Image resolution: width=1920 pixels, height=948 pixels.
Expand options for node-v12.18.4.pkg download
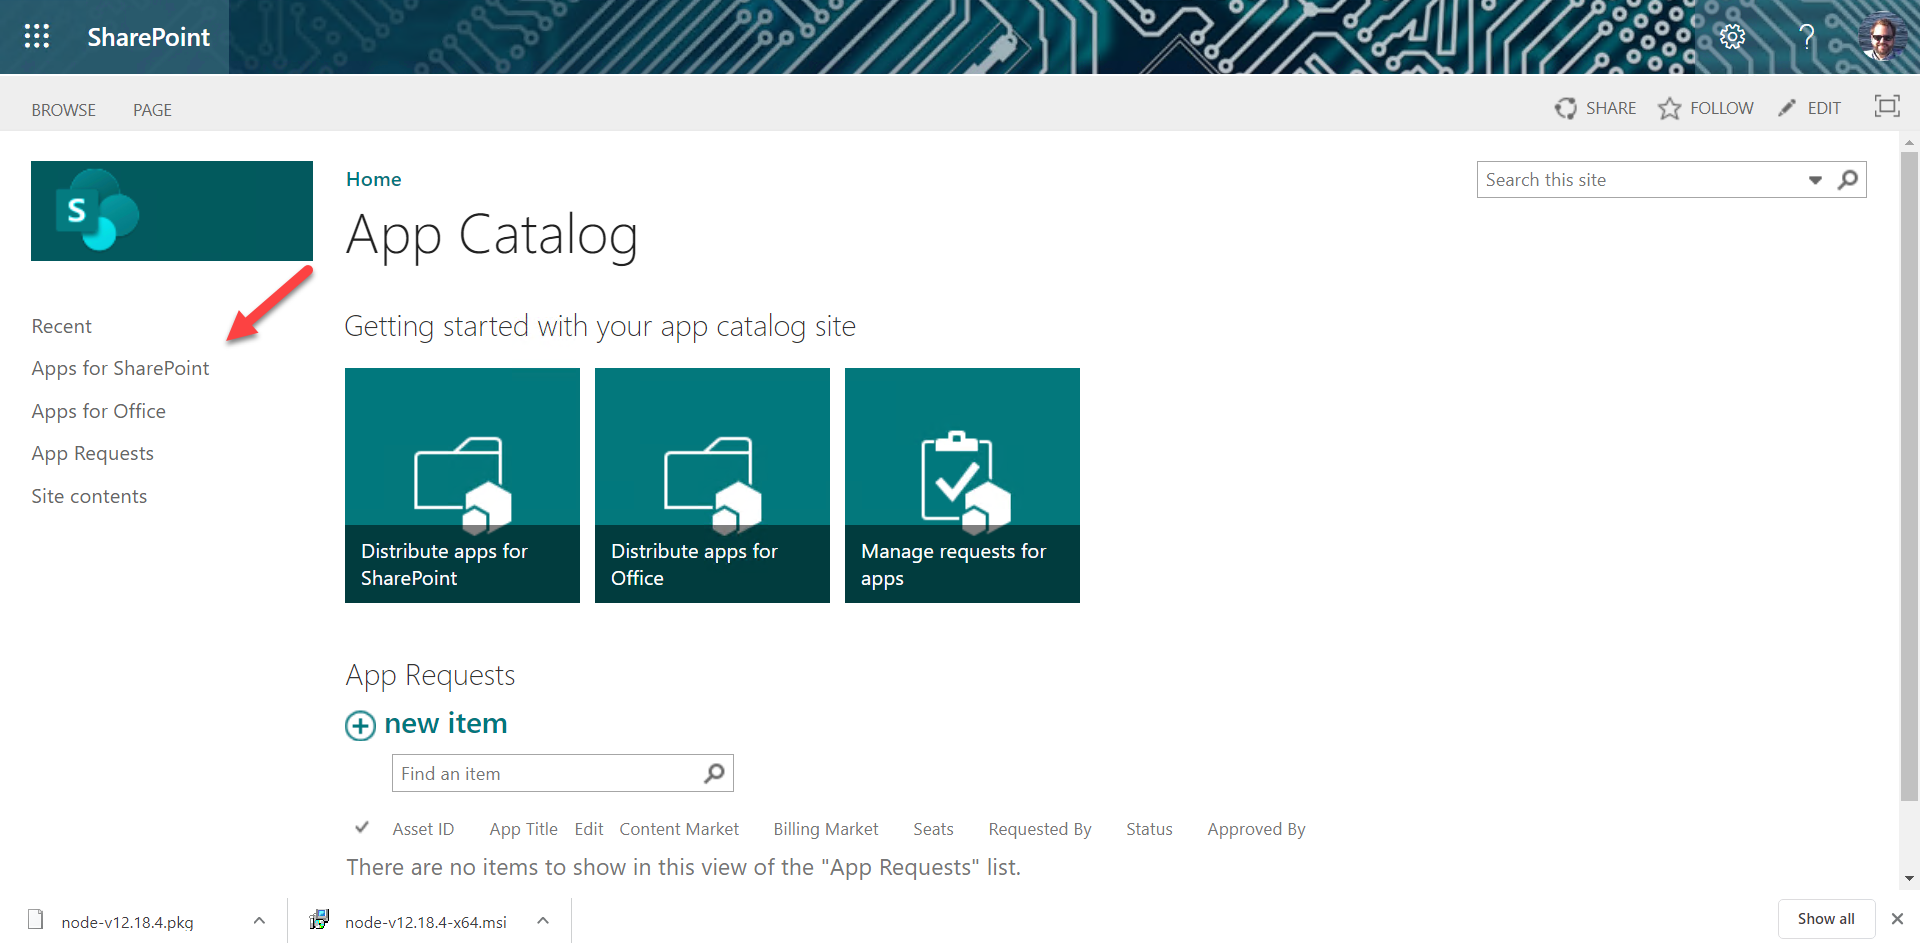pos(259,921)
